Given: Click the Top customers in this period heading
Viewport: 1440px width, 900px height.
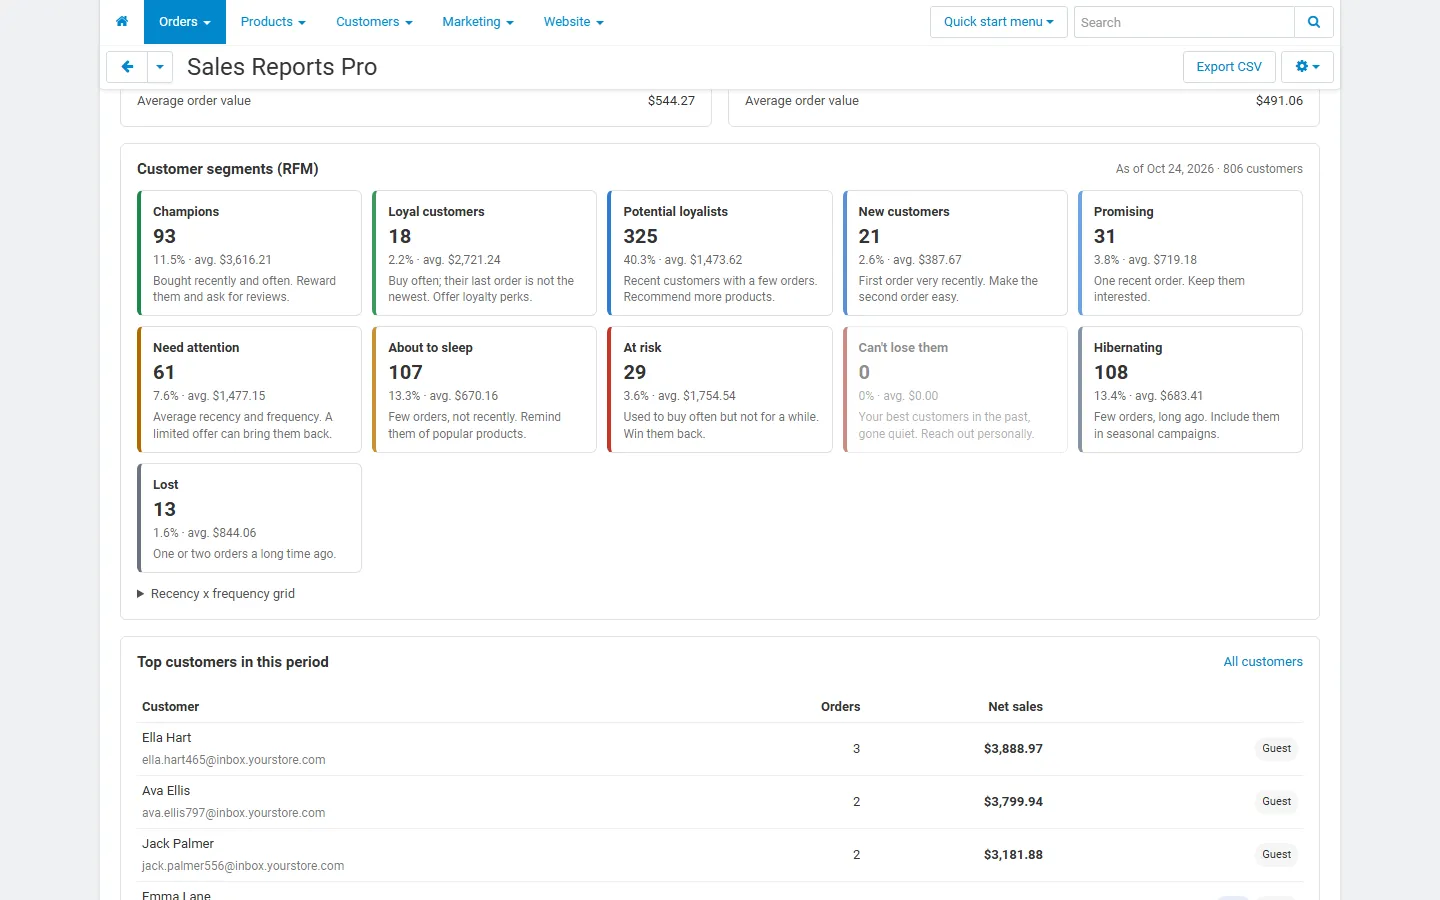Looking at the screenshot, I should (x=233, y=662).
